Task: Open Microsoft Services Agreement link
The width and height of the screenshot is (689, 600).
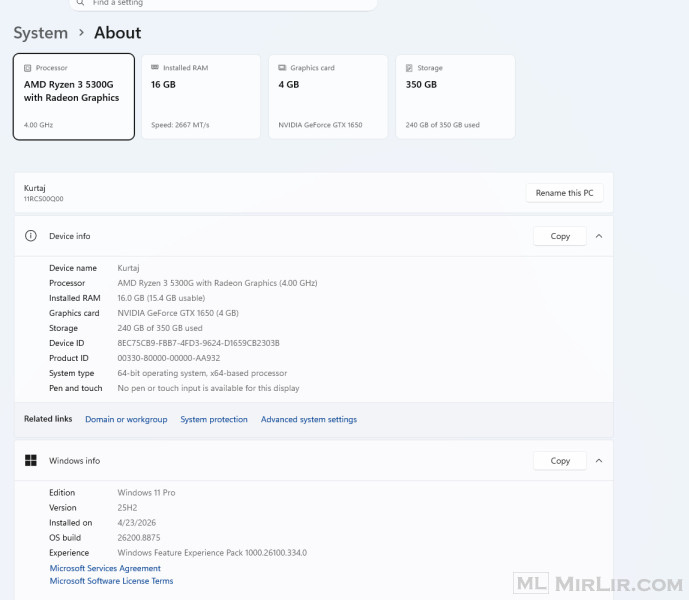Action: (105, 568)
